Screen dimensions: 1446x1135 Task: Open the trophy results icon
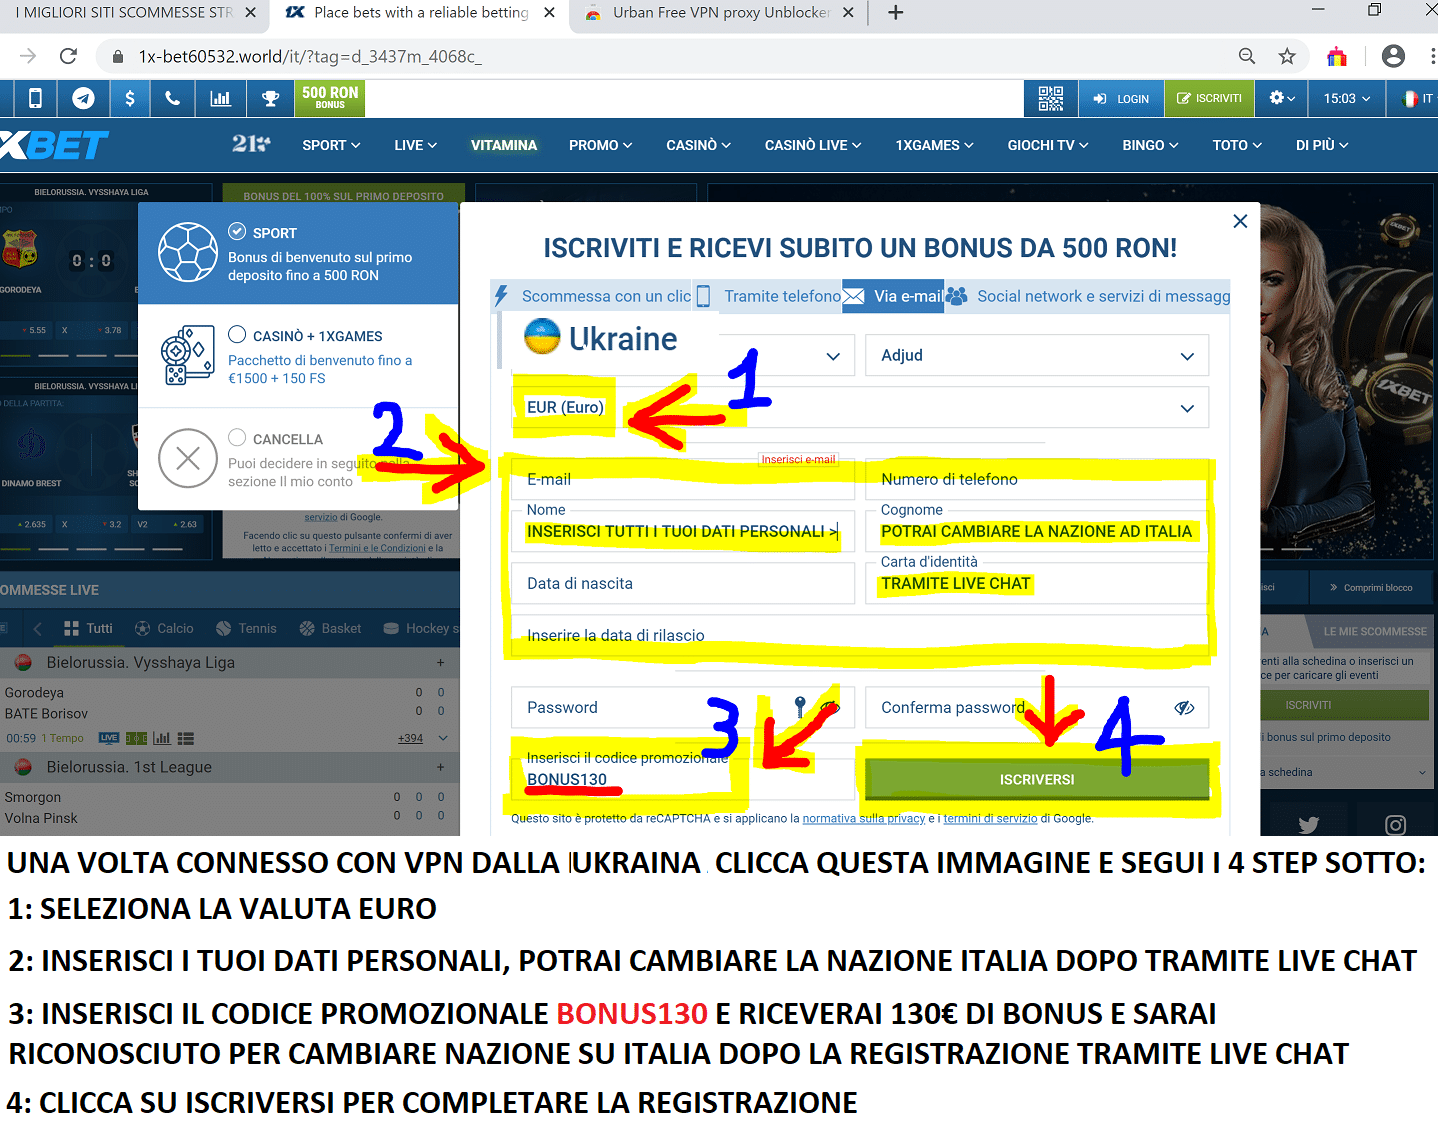(270, 99)
